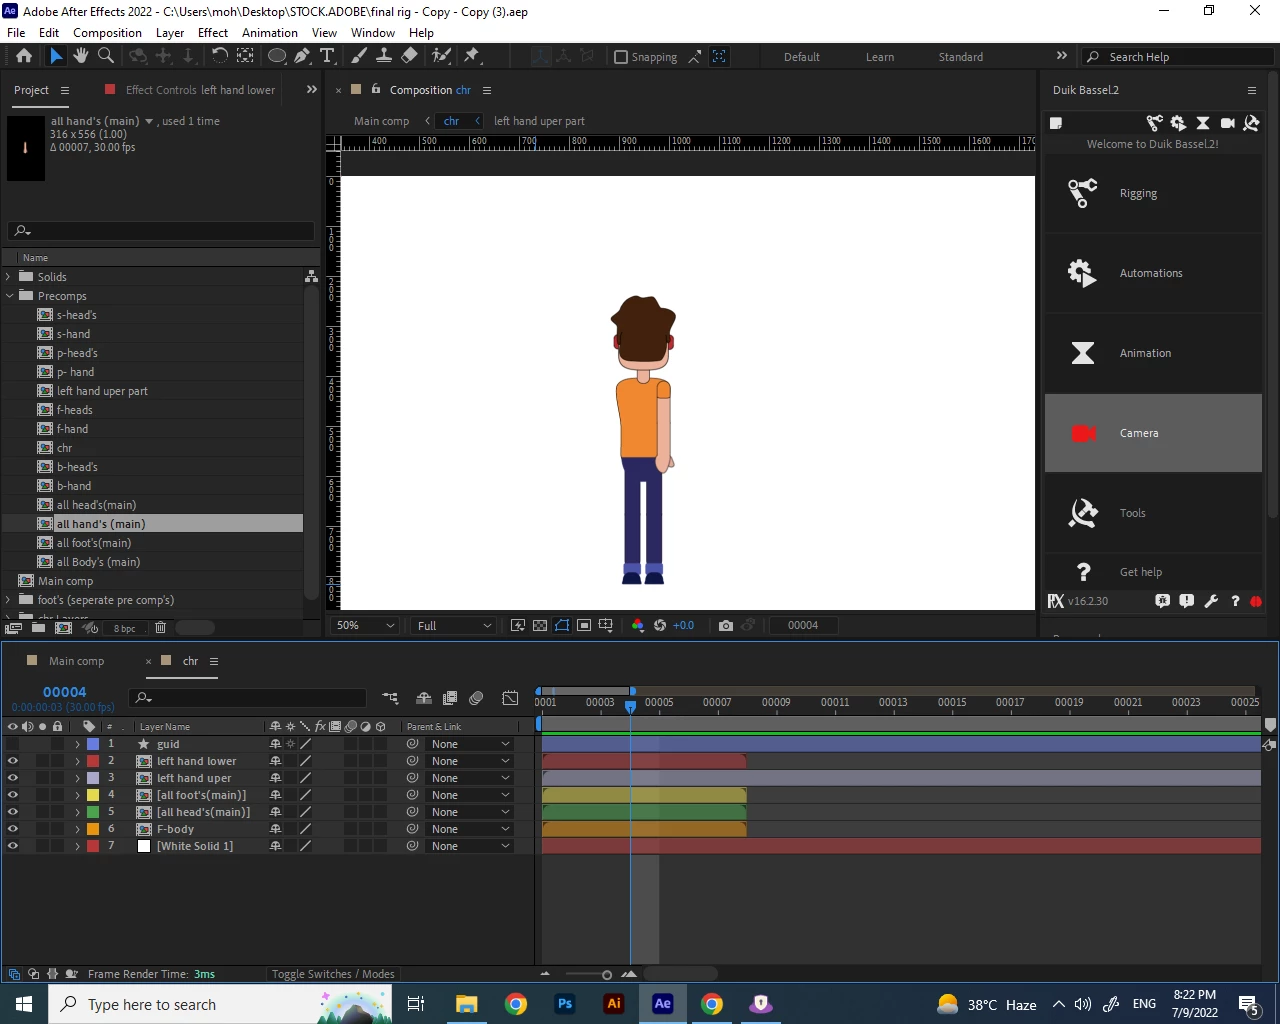Expand the Solids folder
This screenshot has height=1024, width=1280.
pos(9,277)
